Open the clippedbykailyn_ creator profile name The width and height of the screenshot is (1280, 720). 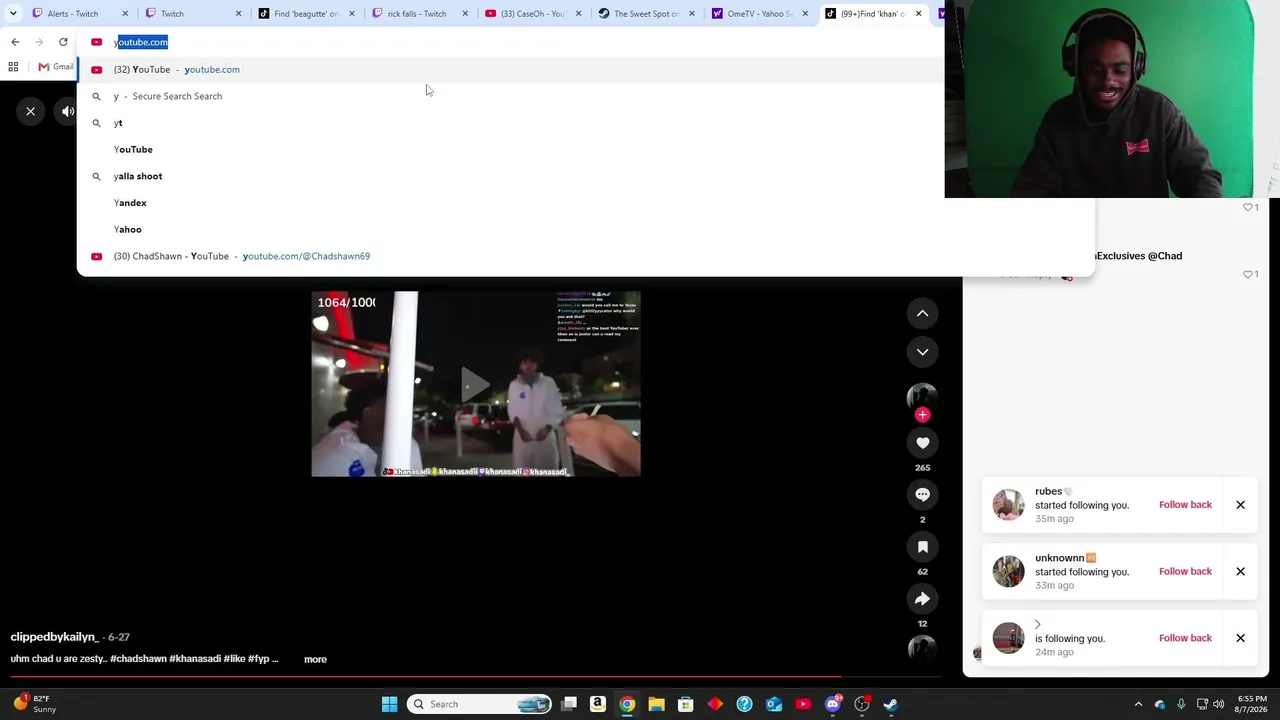pyautogui.click(x=54, y=637)
